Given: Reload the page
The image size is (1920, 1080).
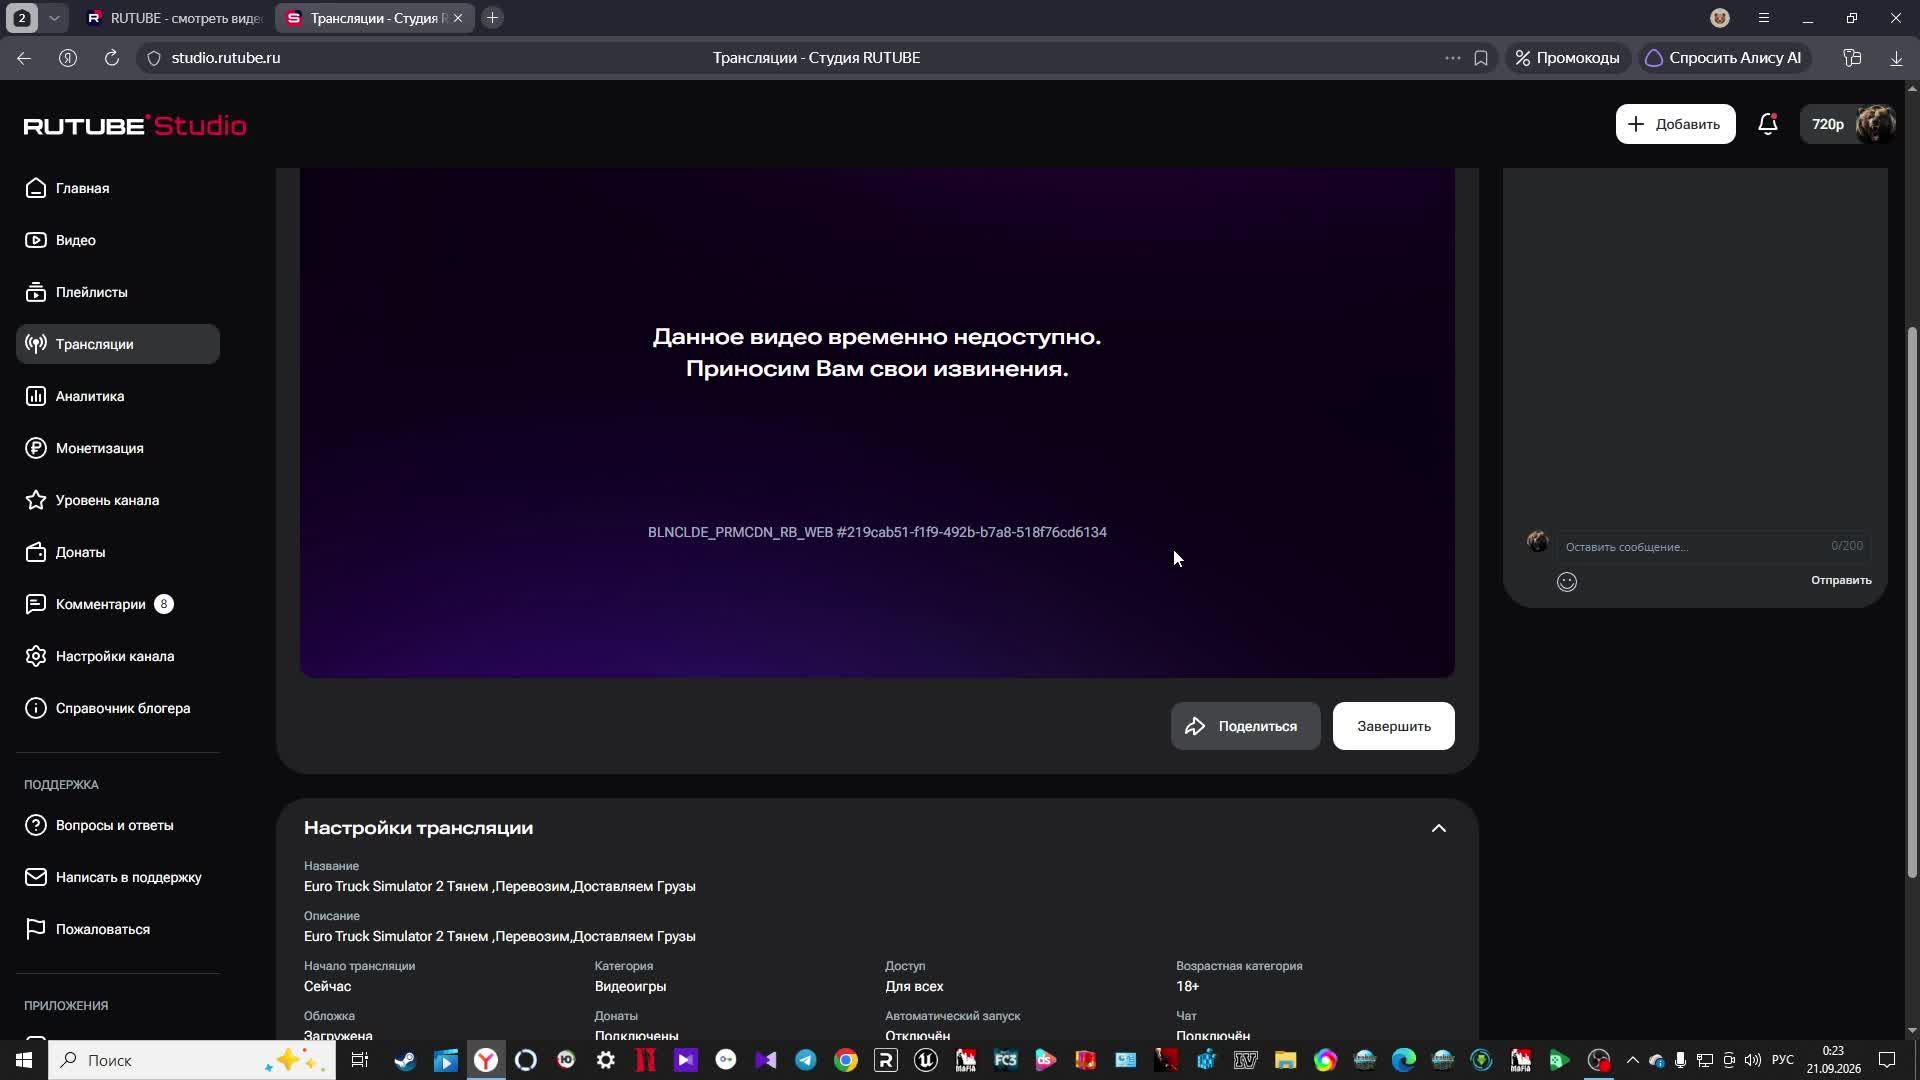Looking at the screenshot, I should click(x=112, y=58).
